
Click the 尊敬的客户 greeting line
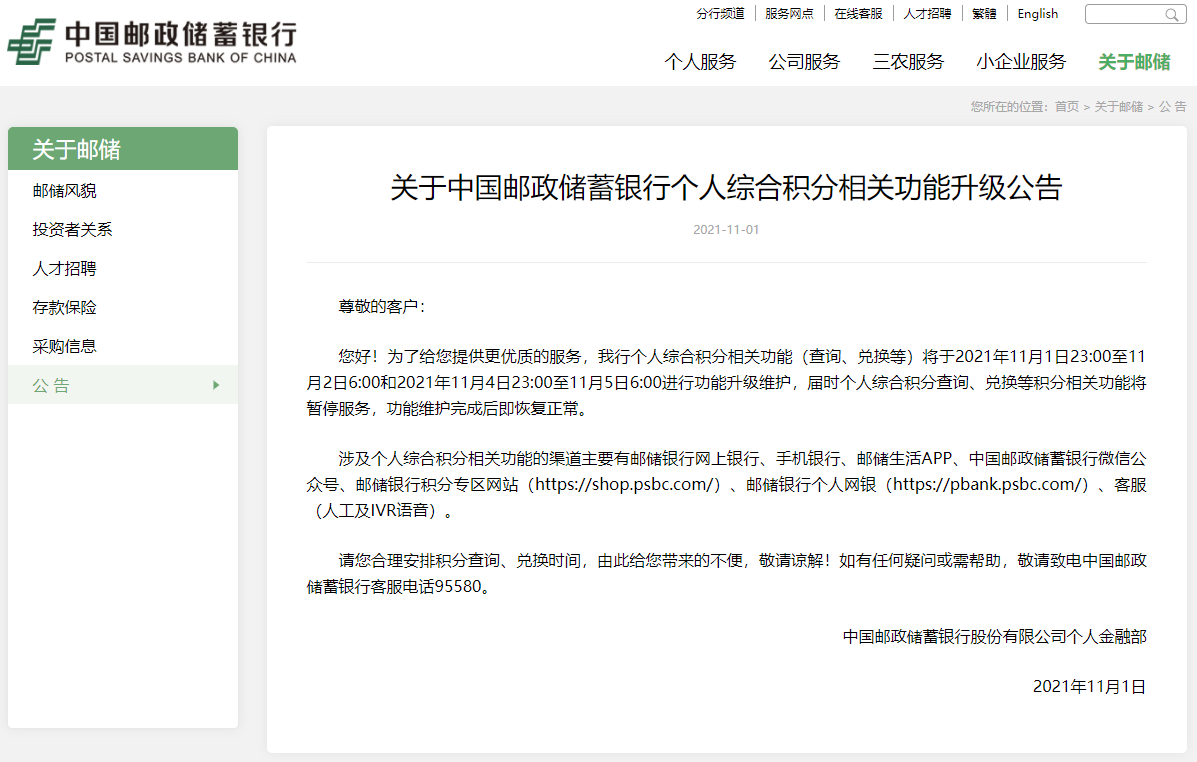click(x=382, y=307)
